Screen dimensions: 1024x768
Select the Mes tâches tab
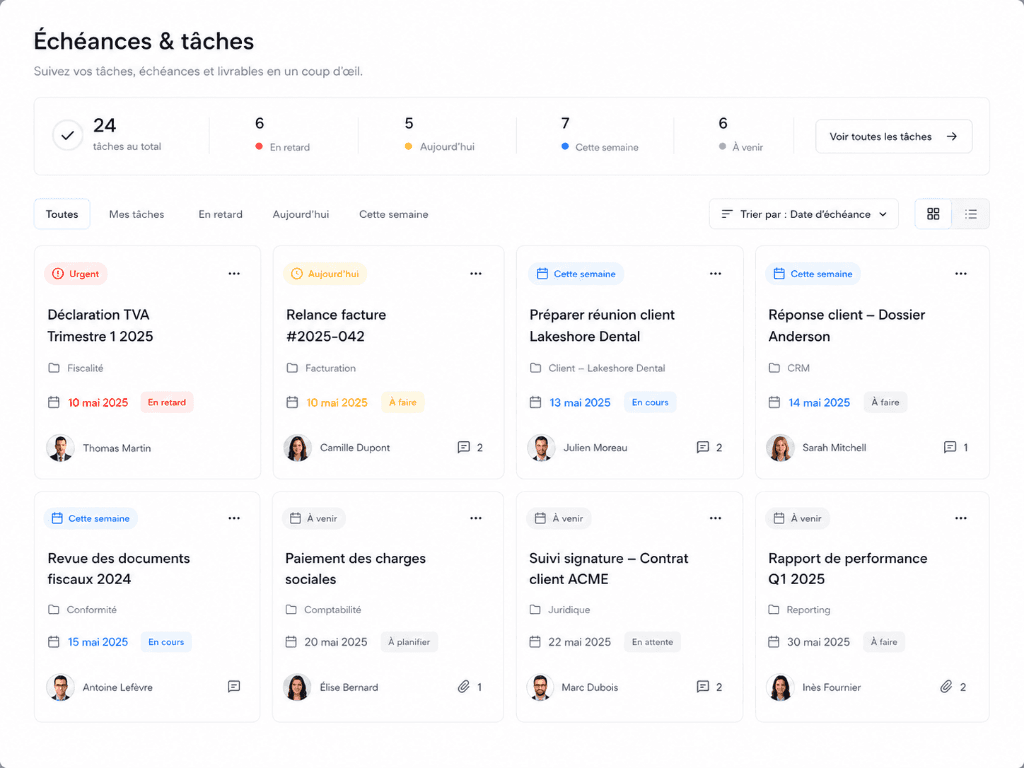click(x=136, y=214)
